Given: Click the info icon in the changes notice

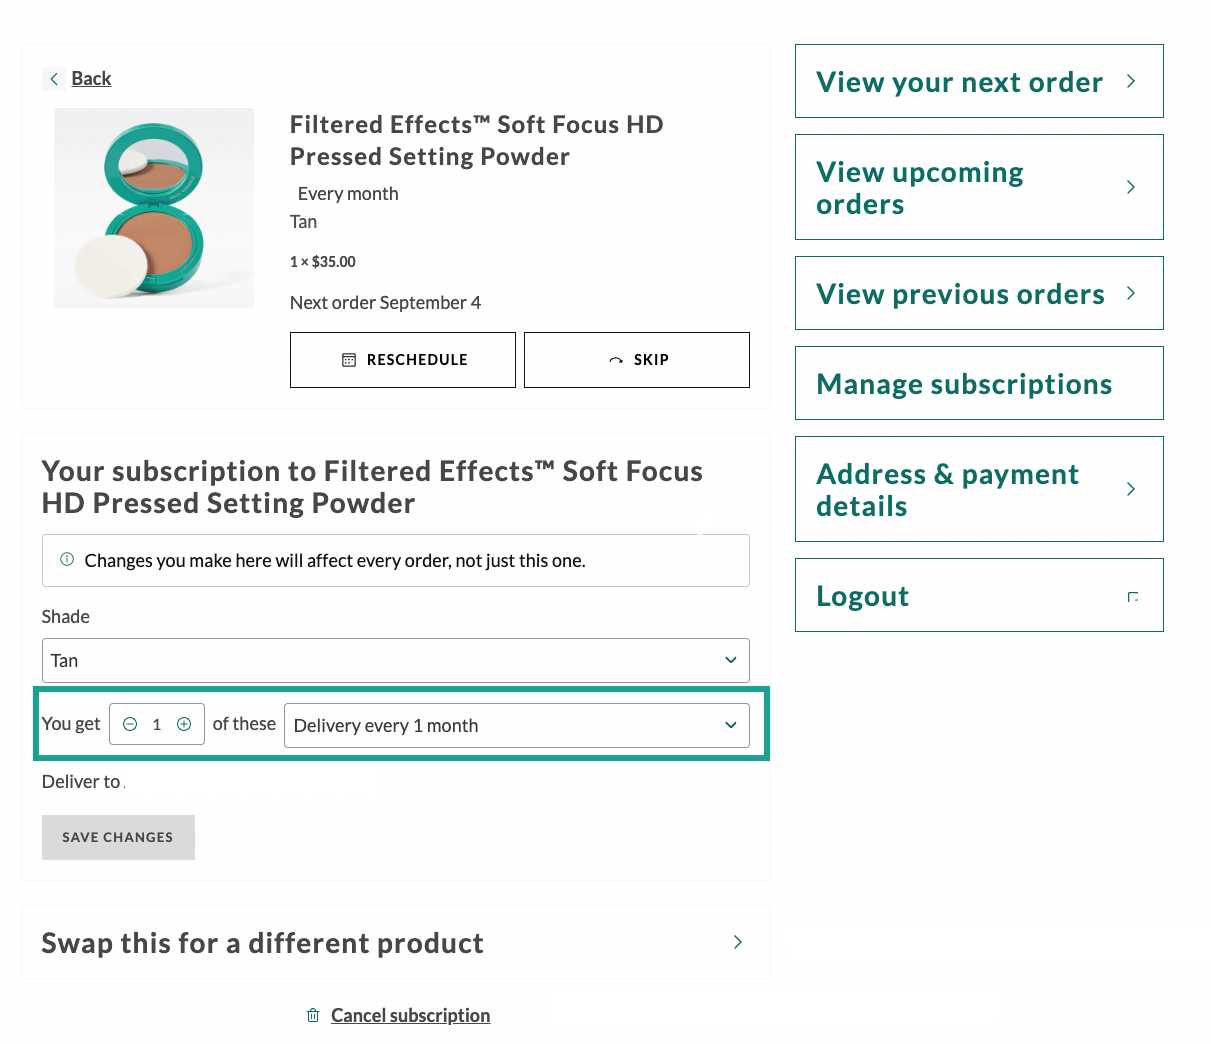Looking at the screenshot, I should [67, 560].
